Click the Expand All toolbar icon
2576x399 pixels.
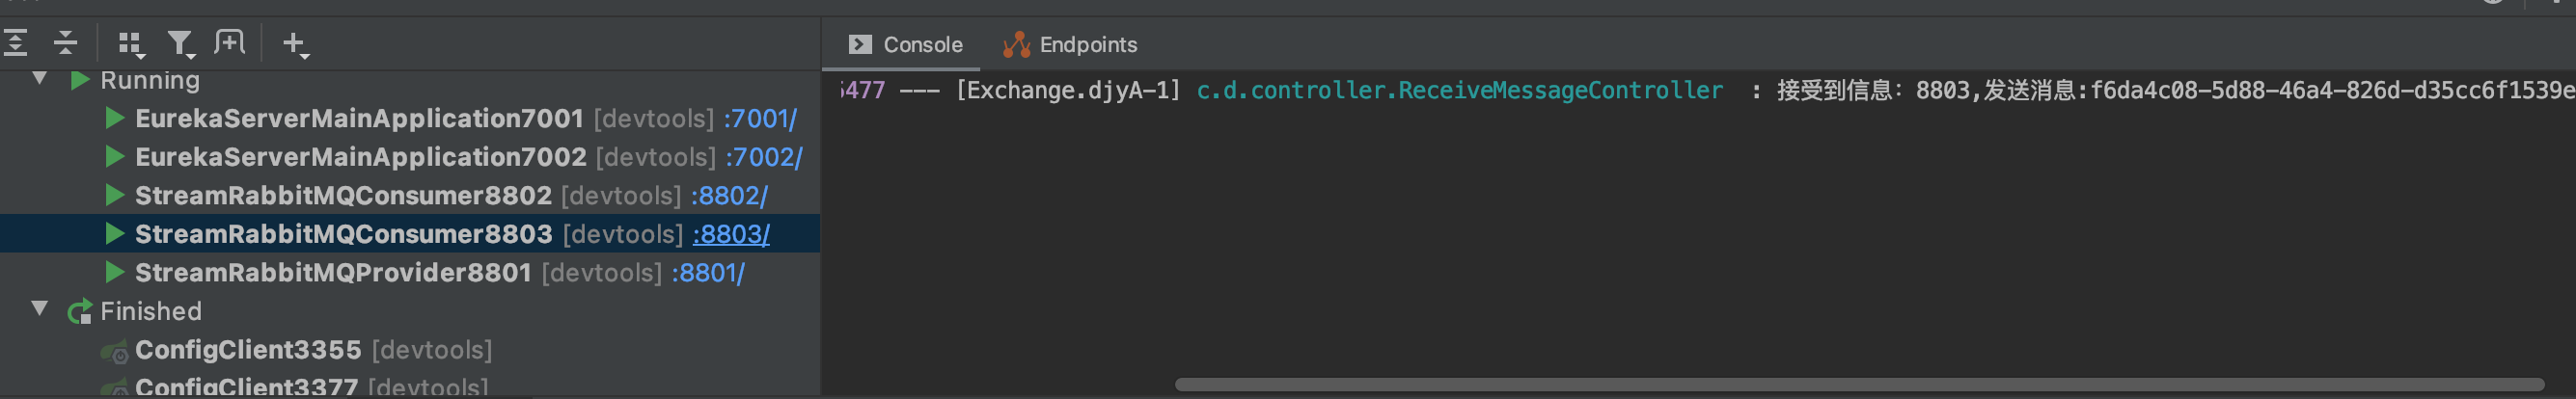16,43
